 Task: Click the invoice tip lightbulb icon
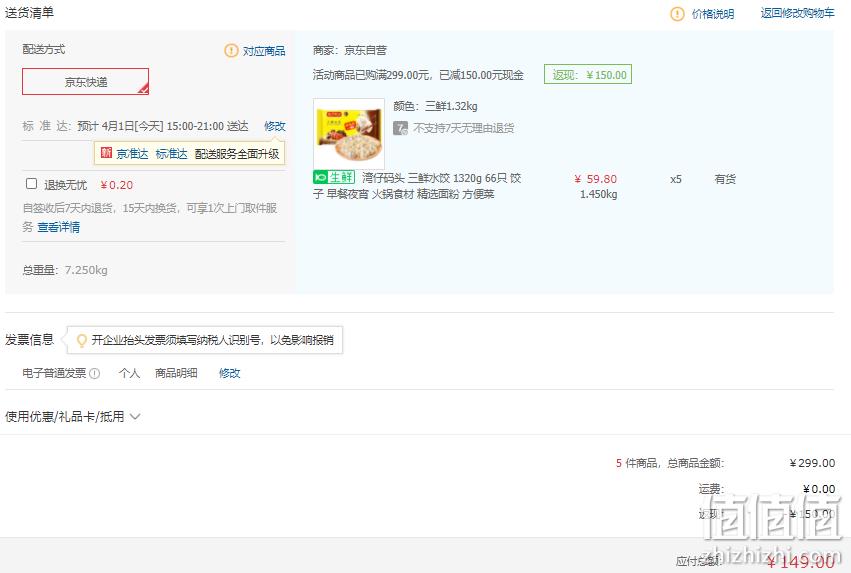coord(81,340)
